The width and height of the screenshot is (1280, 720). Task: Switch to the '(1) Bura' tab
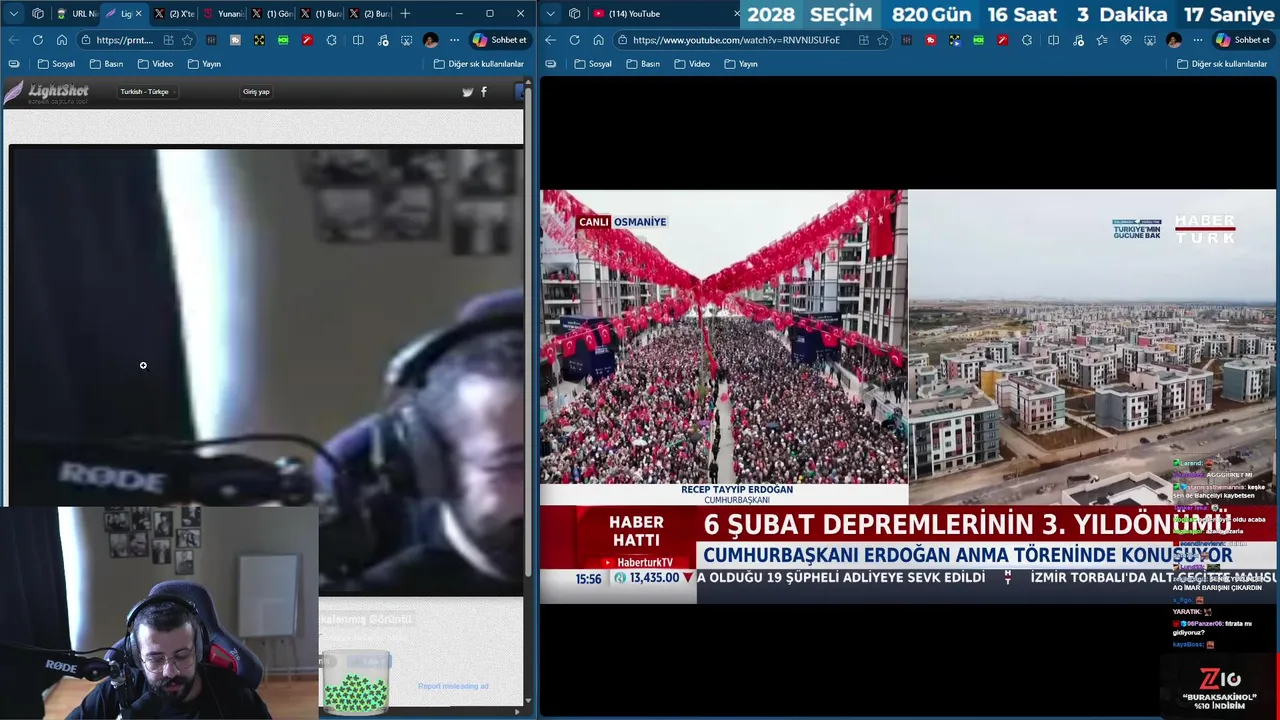coord(320,14)
